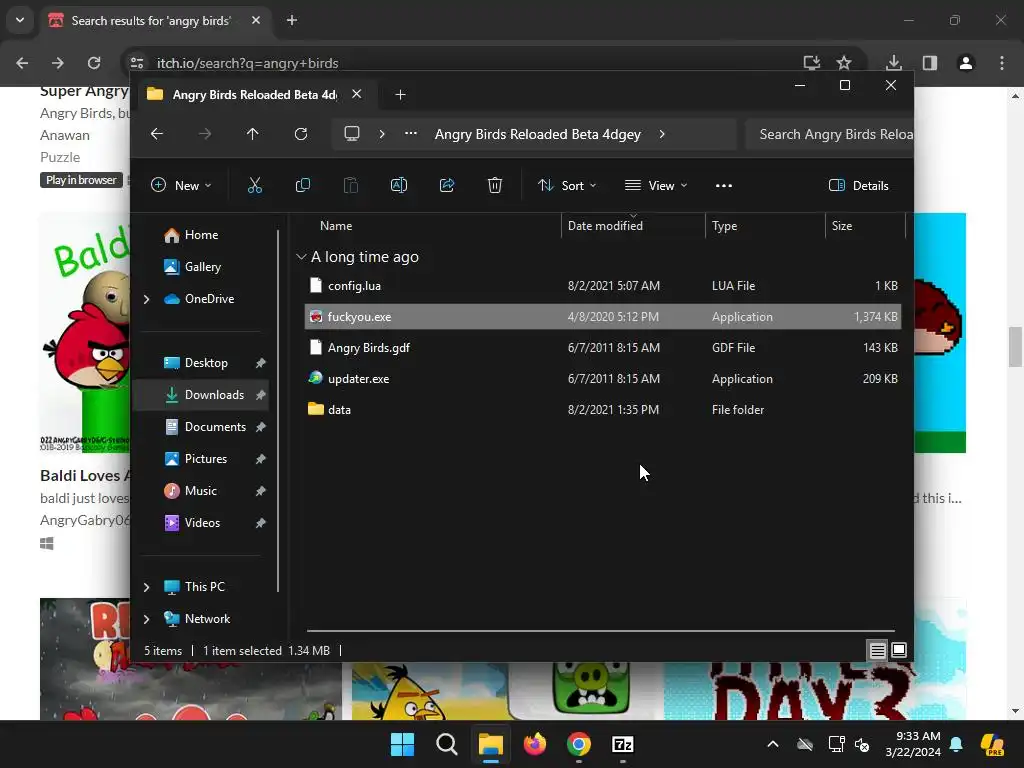Close the Explorer folder tab

(x=357, y=94)
